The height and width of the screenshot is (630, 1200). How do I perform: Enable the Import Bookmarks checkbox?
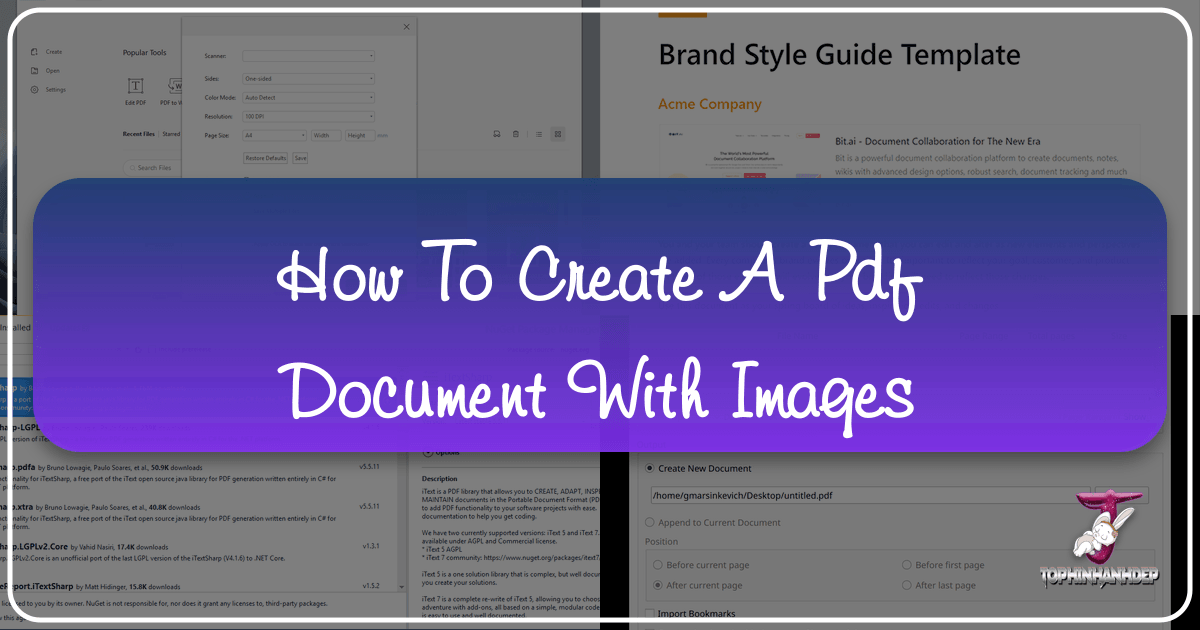click(x=650, y=611)
